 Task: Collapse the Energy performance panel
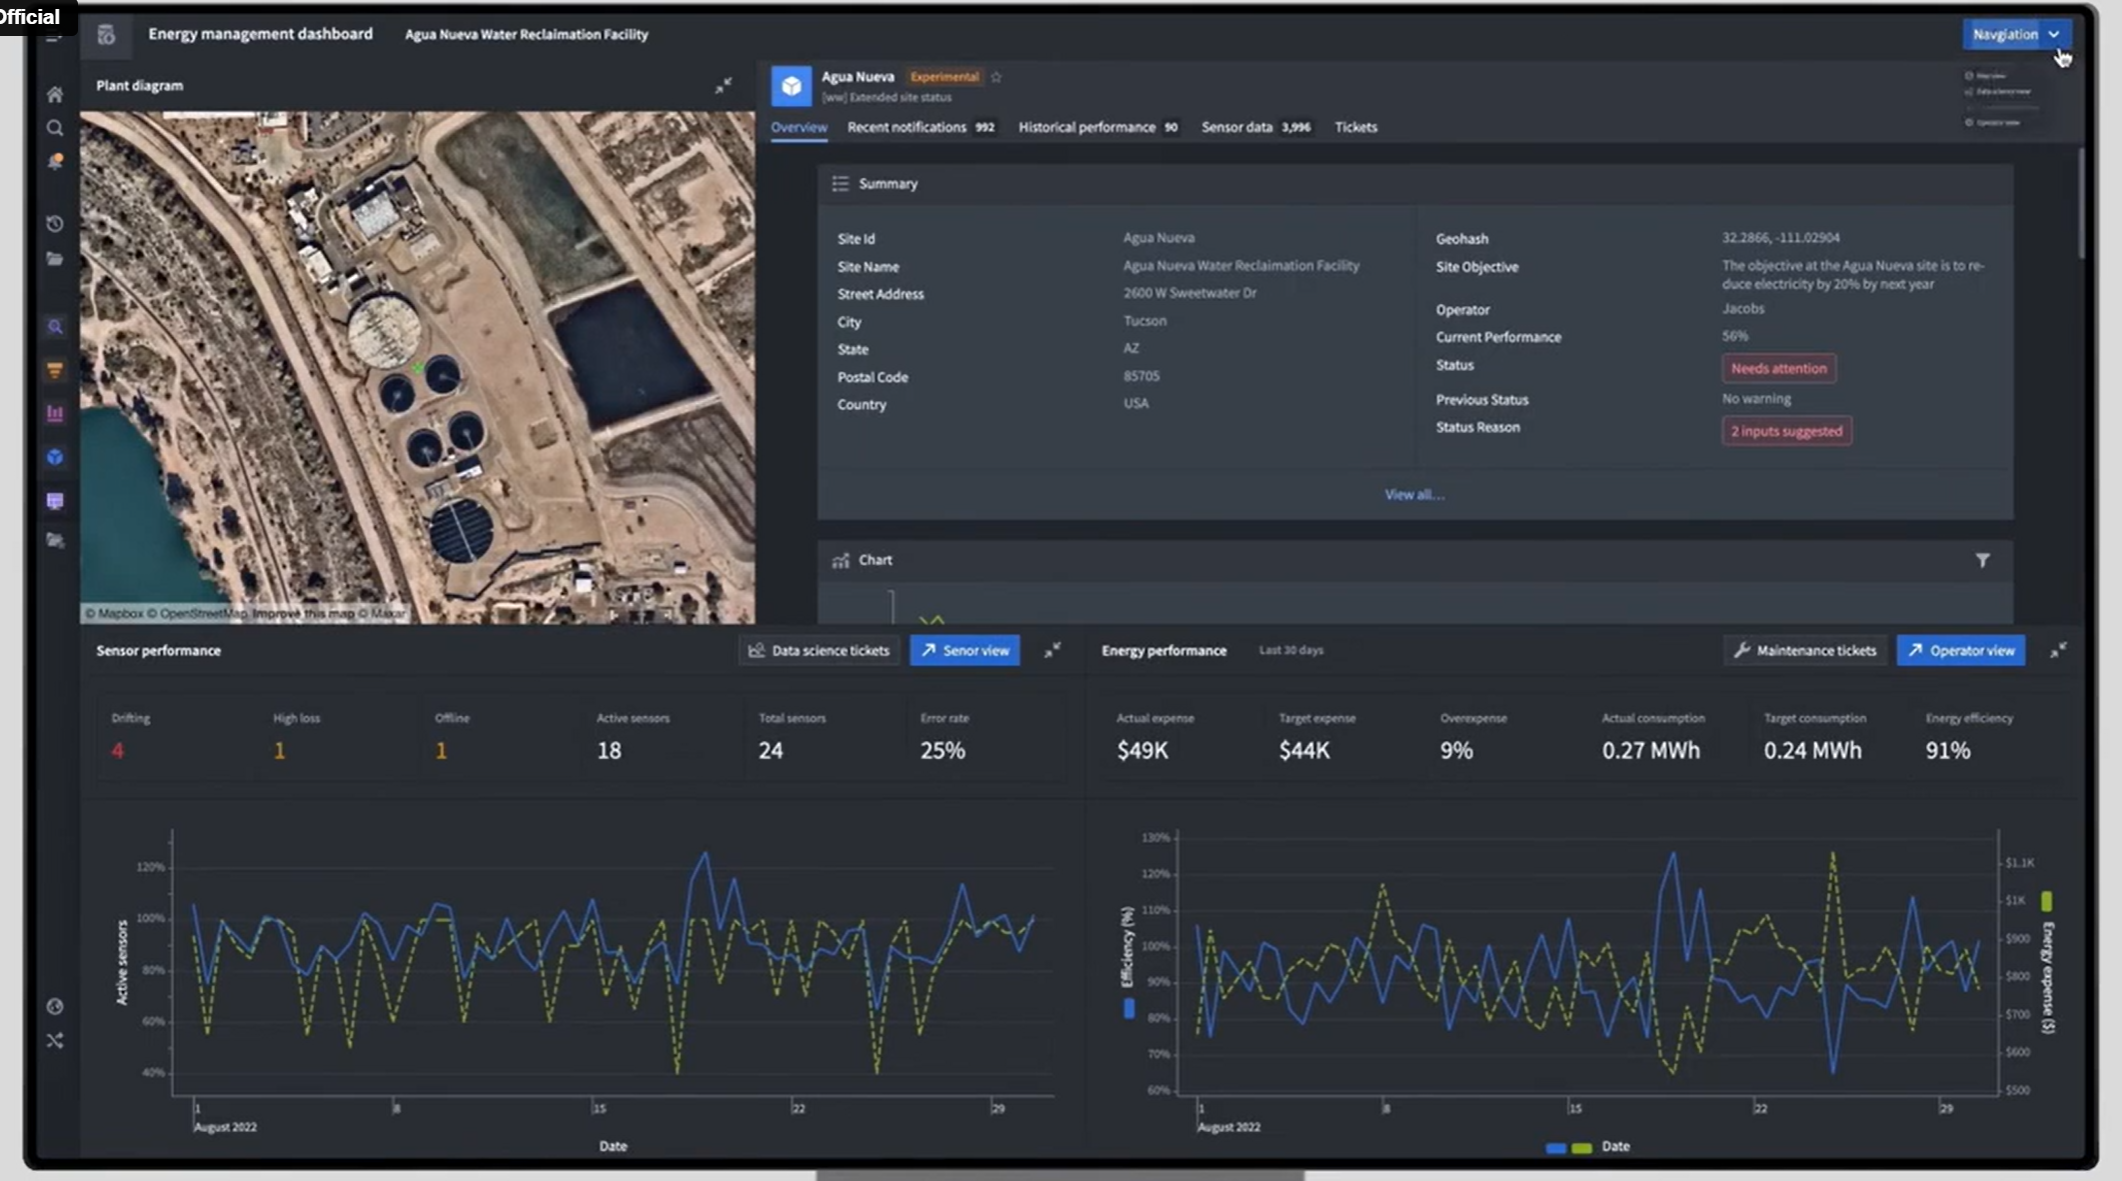(2058, 651)
